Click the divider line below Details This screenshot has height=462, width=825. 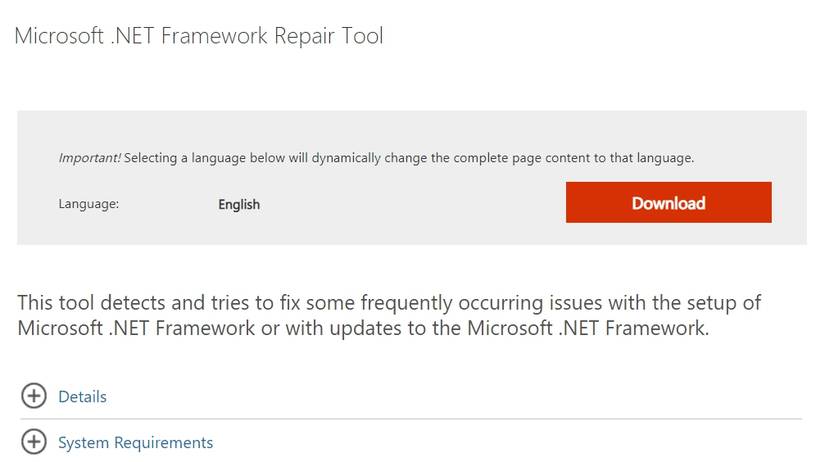tap(410, 418)
